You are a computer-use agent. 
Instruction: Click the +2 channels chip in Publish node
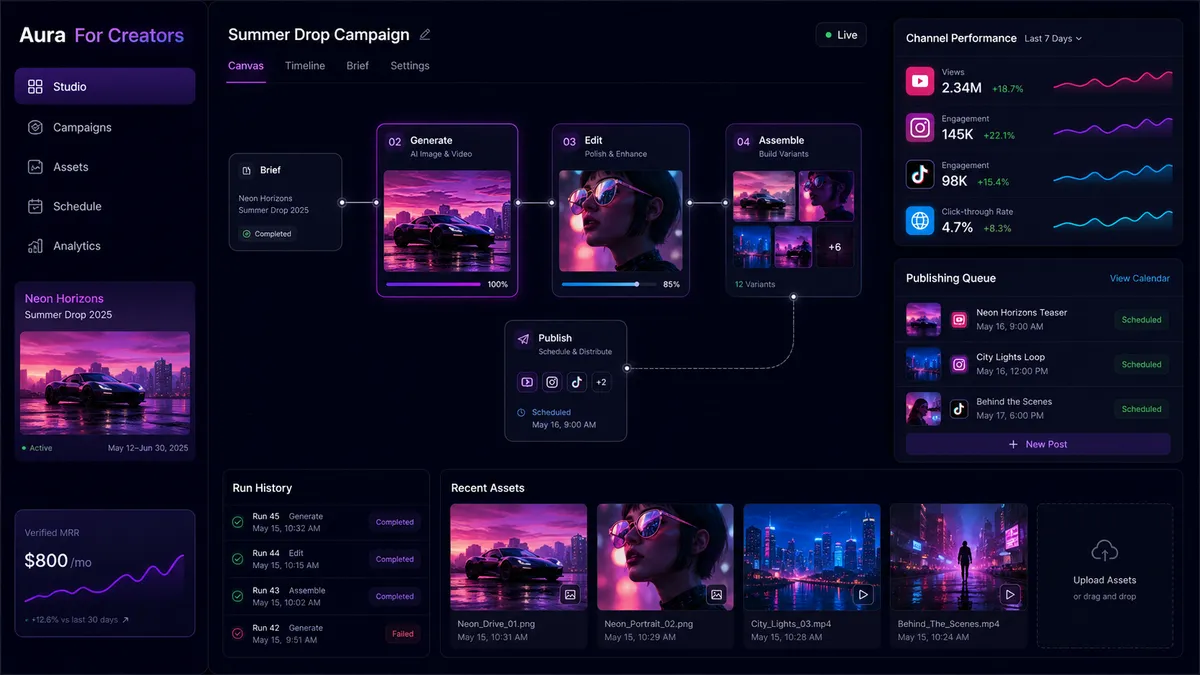601,382
